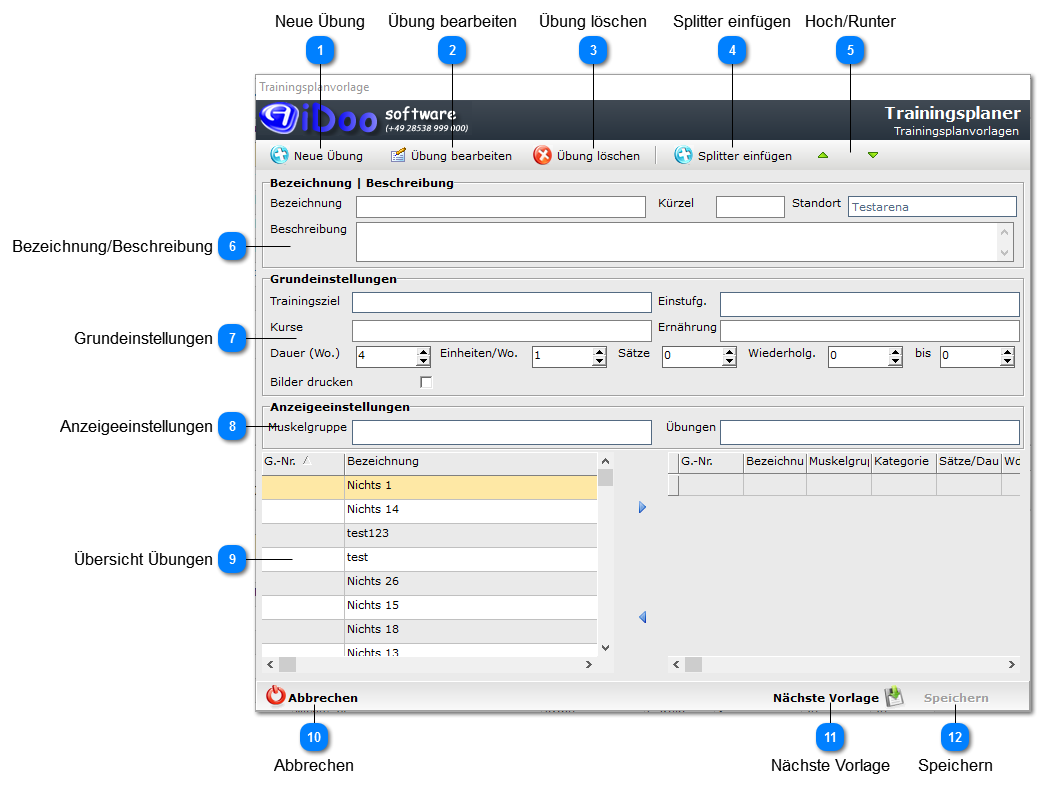The height and width of the screenshot is (791, 1040).
Task: Select the Nichts 14 exercise row
Action: click(429, 510)
